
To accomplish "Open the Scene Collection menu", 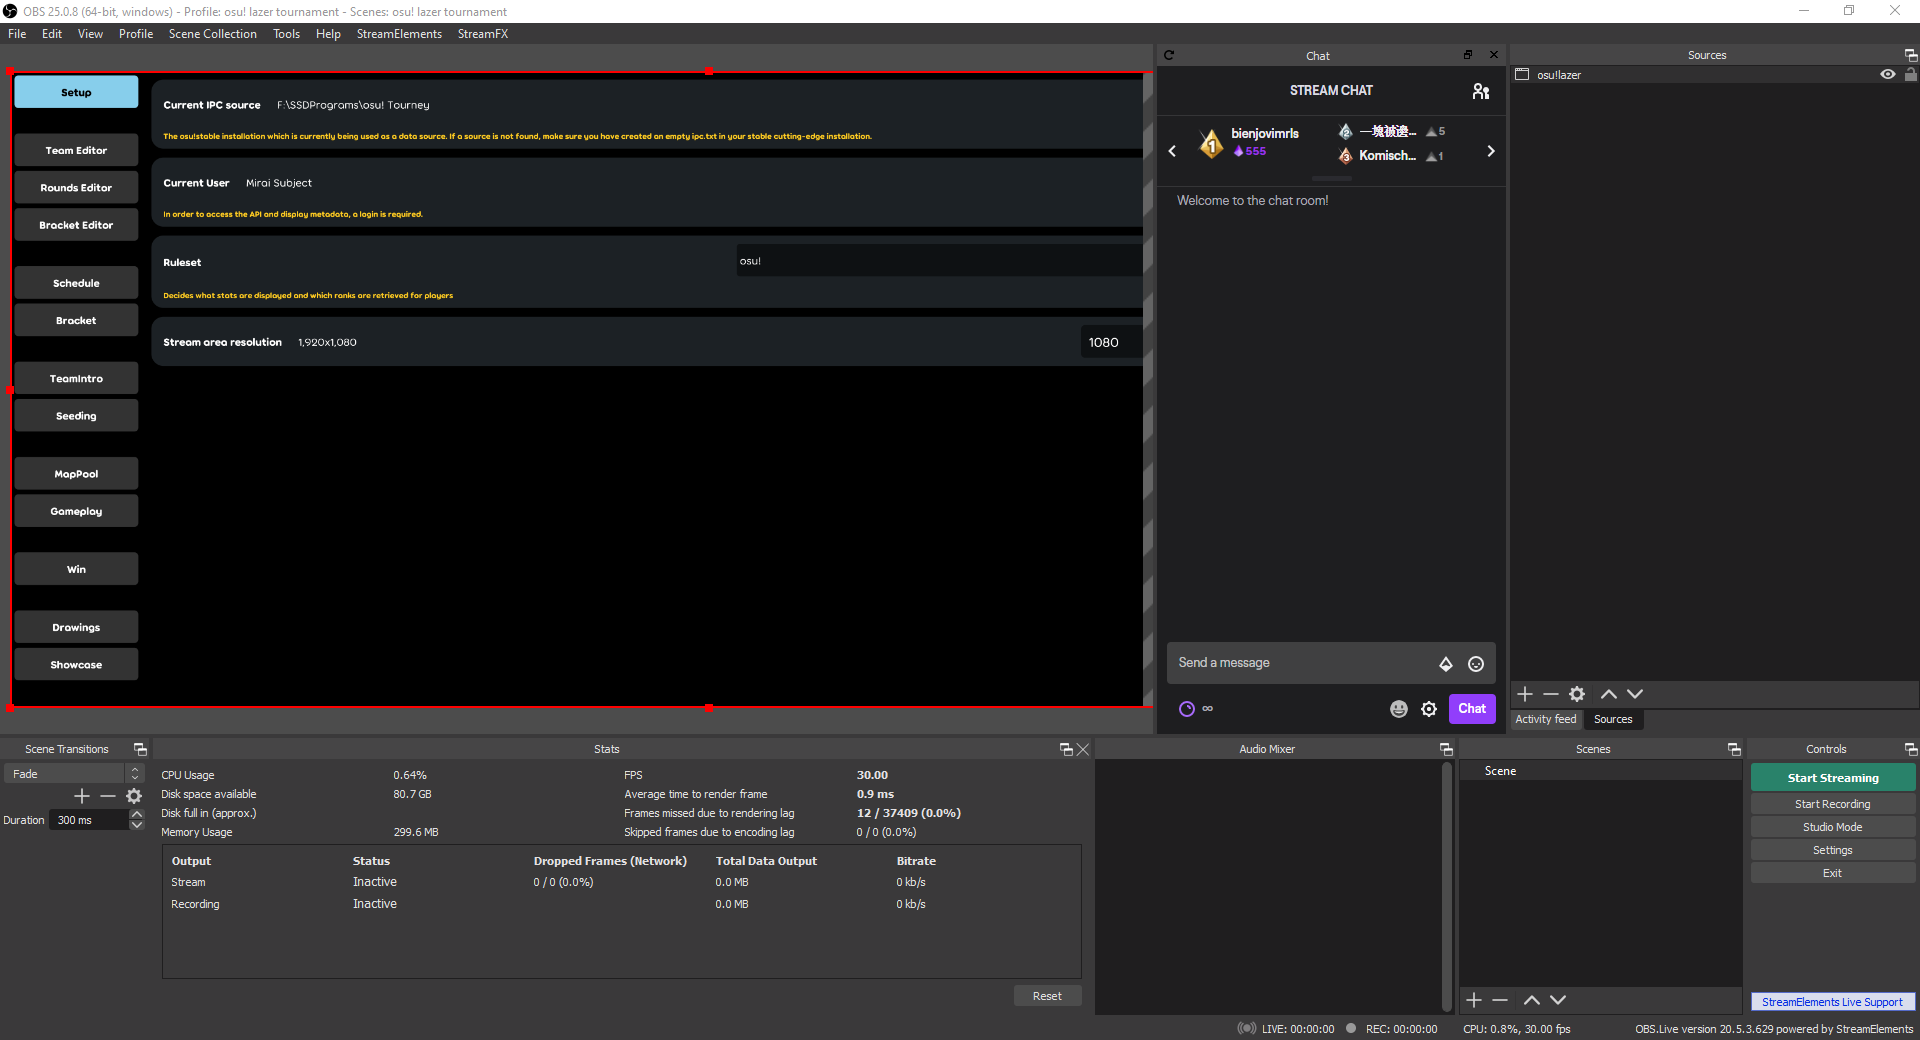I will 212,34.
